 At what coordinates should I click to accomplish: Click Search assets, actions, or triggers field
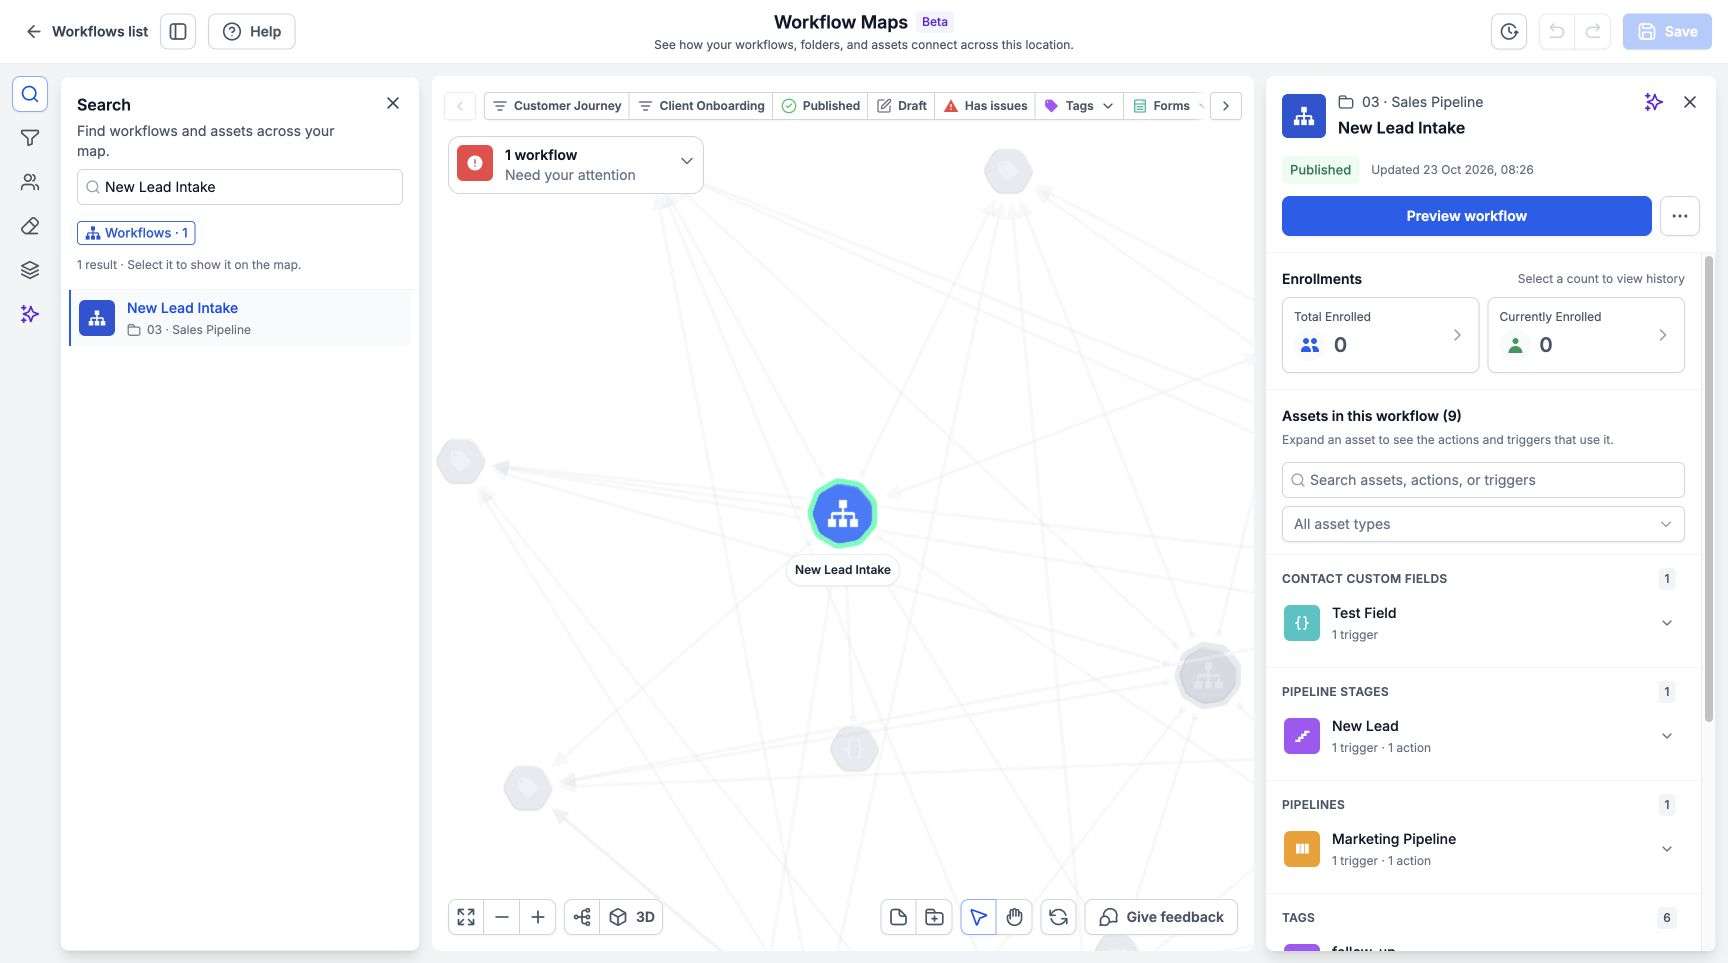(1483, 480)
